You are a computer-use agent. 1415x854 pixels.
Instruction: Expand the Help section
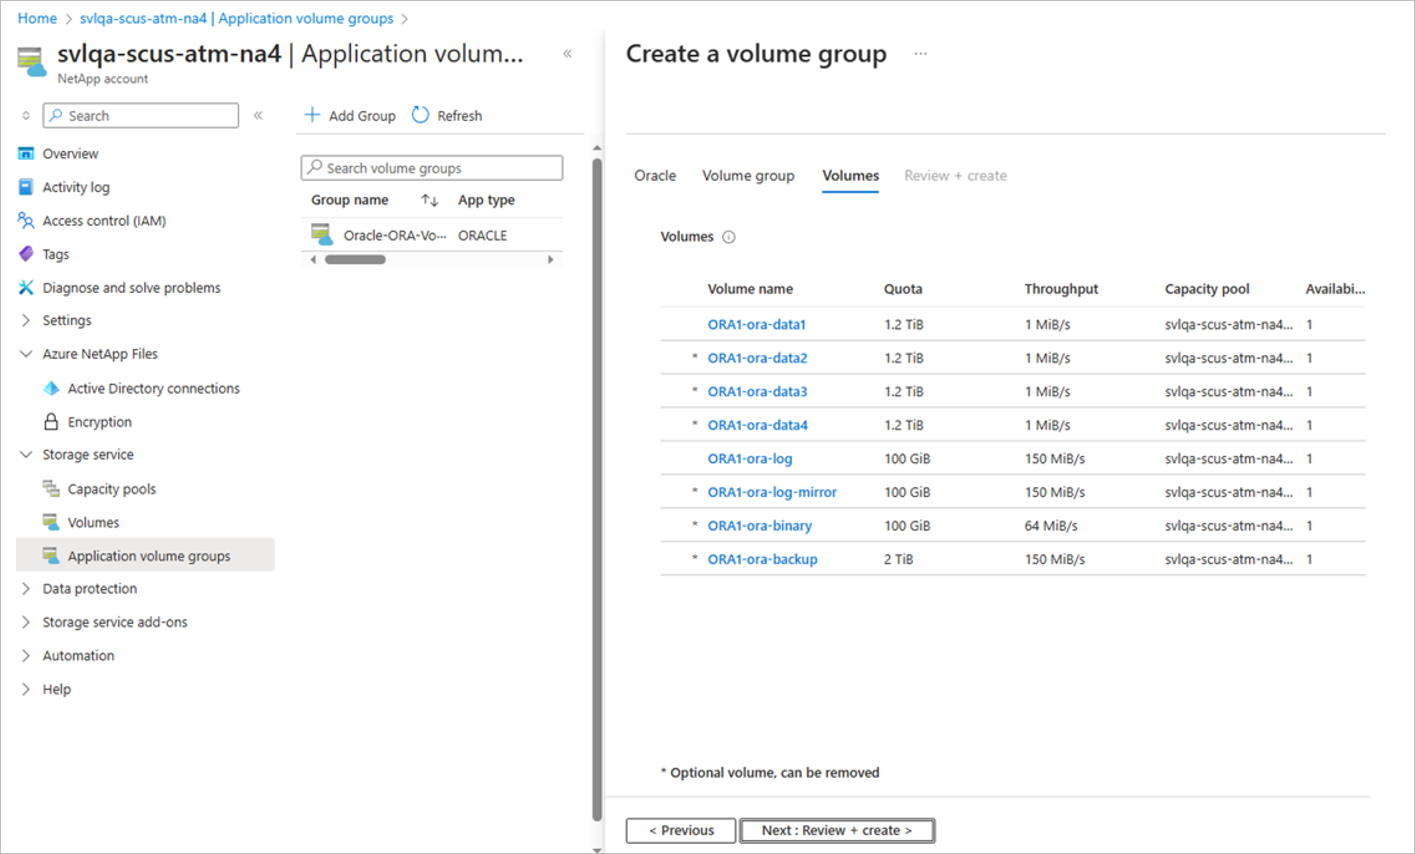pos(26,689)
